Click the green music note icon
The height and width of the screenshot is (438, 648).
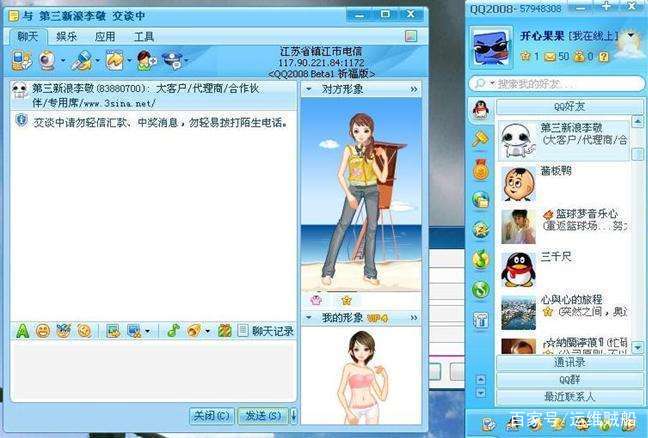point(174,331)
